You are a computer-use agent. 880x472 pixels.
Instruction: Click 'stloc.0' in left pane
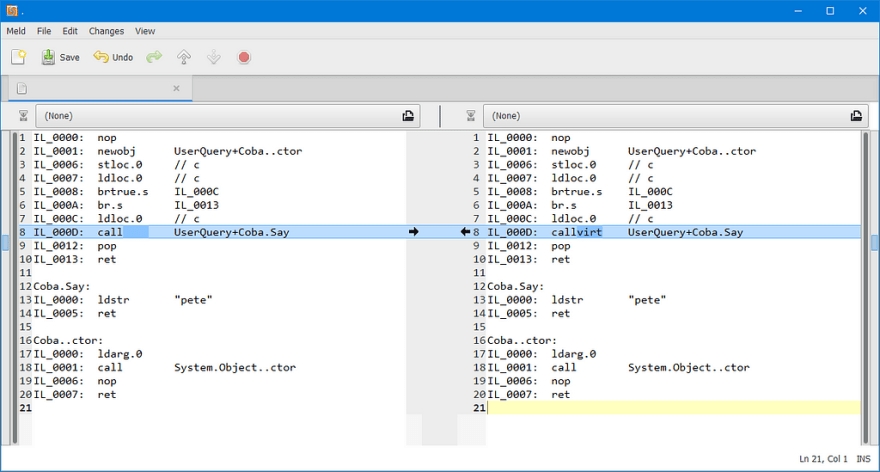coord(120,164)
